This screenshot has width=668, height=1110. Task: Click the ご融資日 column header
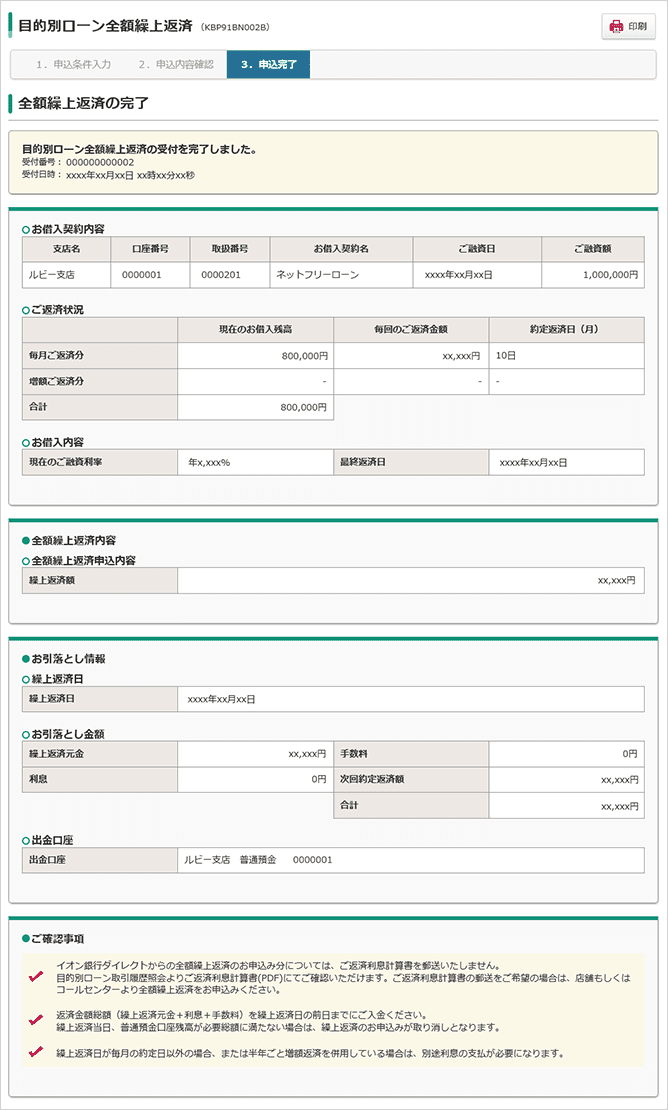click(477, 249)
